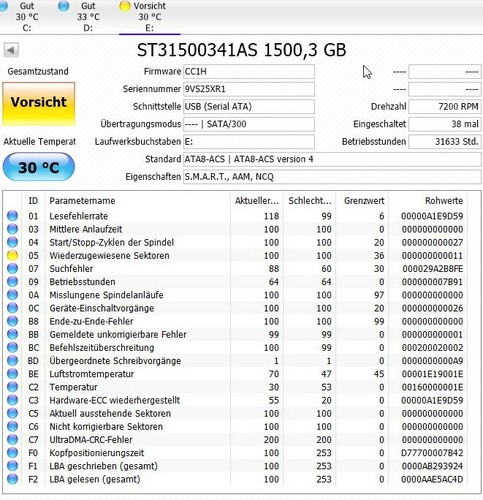This screenshot has height=500, width=483.
Task: Click the blue 30 °C temperature button
Action: pos(39,167)
